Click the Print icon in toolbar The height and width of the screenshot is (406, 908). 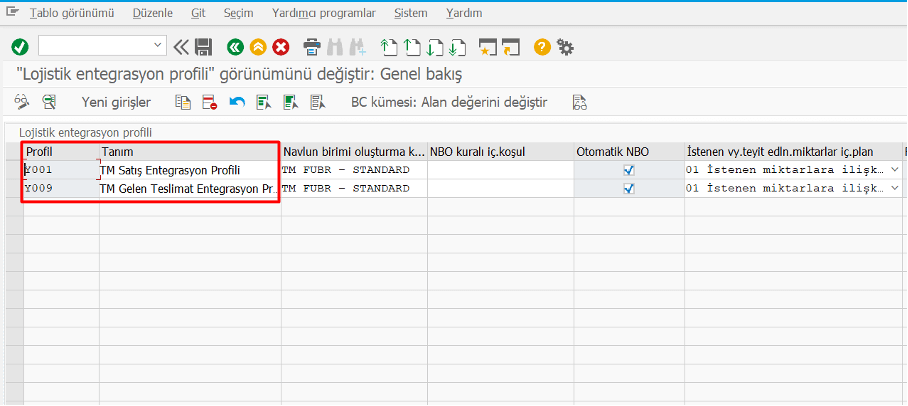tap(312, 46)
